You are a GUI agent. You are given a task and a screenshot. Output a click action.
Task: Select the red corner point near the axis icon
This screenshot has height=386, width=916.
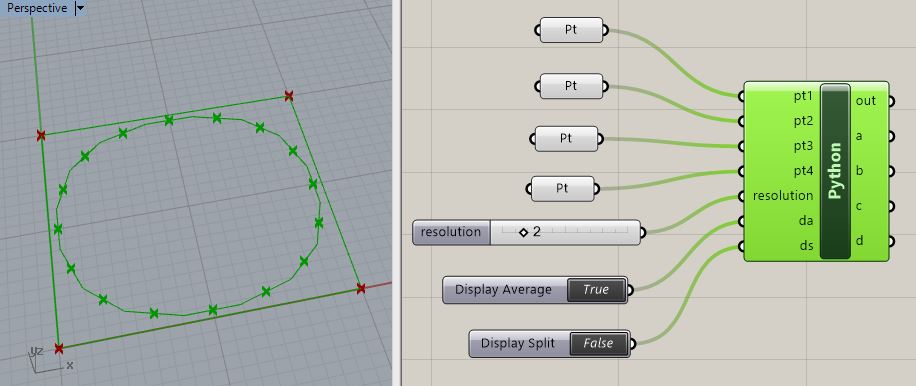(x=58, y=349)
